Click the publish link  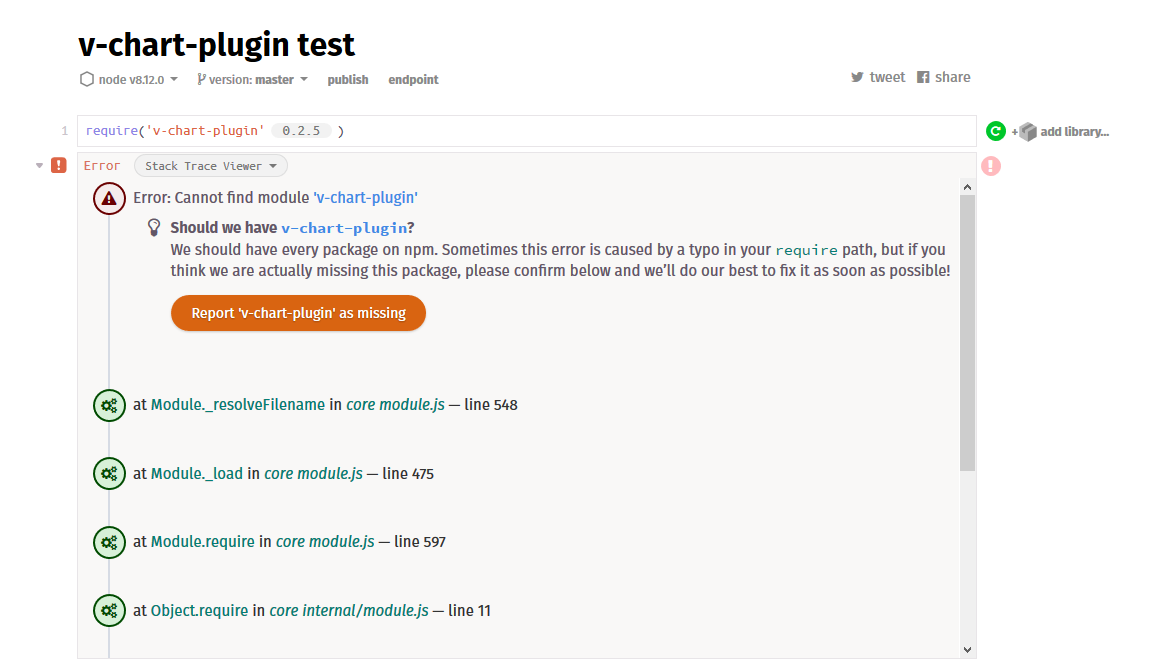[x=348, y=79]
